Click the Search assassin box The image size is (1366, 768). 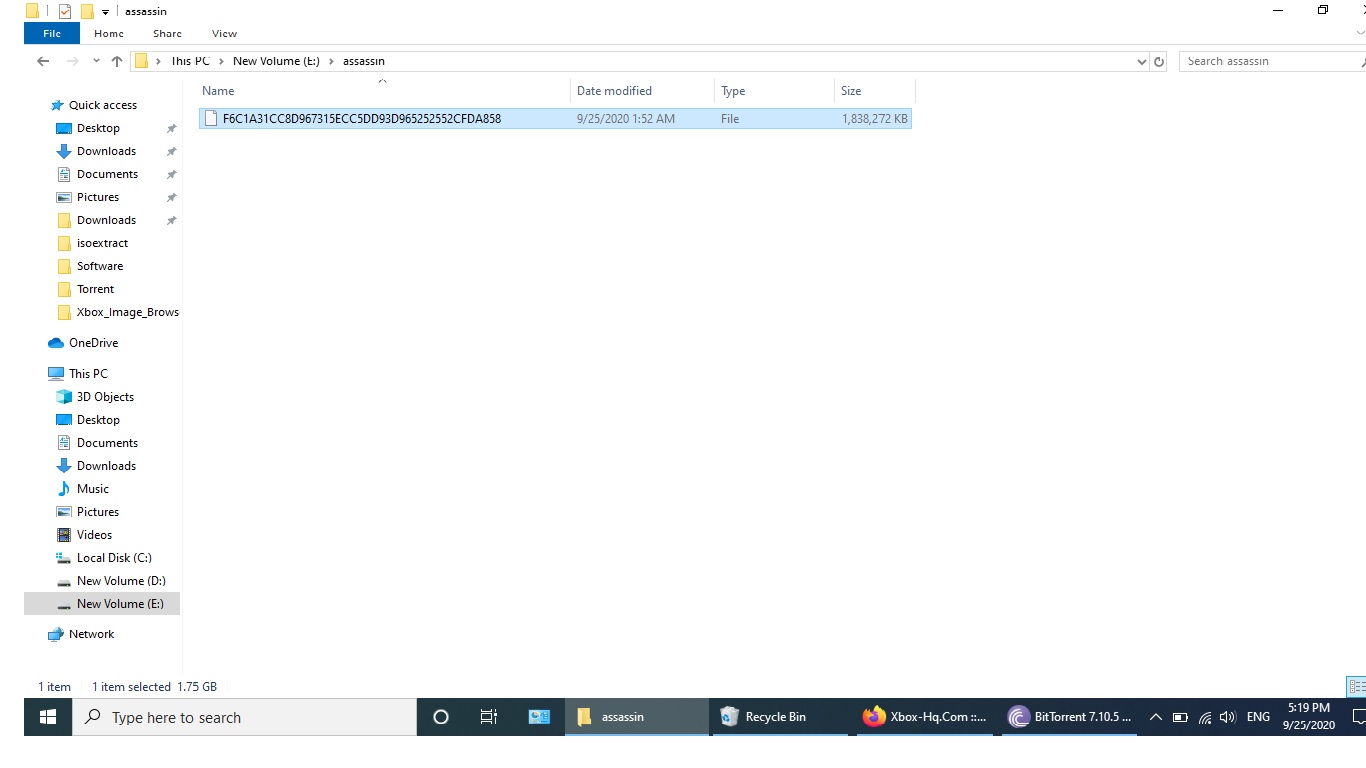pyautogui.click(x=1270, y=61)
